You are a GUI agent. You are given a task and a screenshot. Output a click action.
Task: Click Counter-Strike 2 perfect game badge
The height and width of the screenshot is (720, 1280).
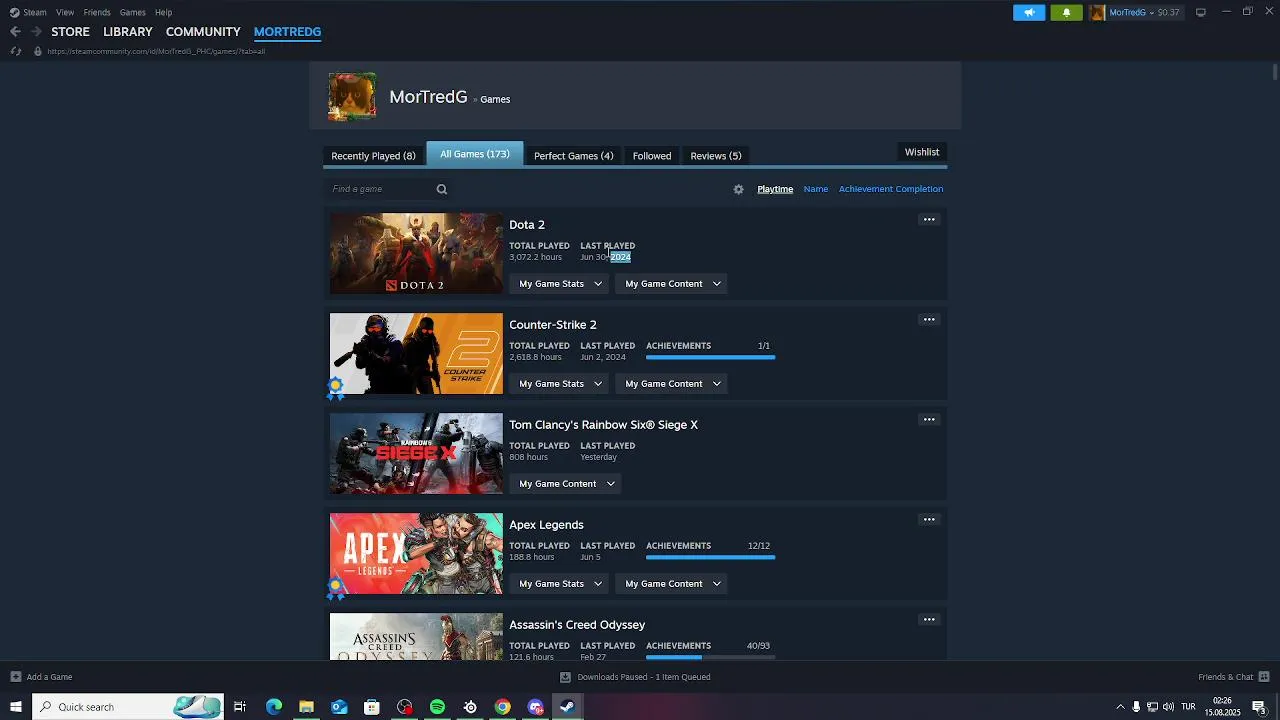[336, 388]
